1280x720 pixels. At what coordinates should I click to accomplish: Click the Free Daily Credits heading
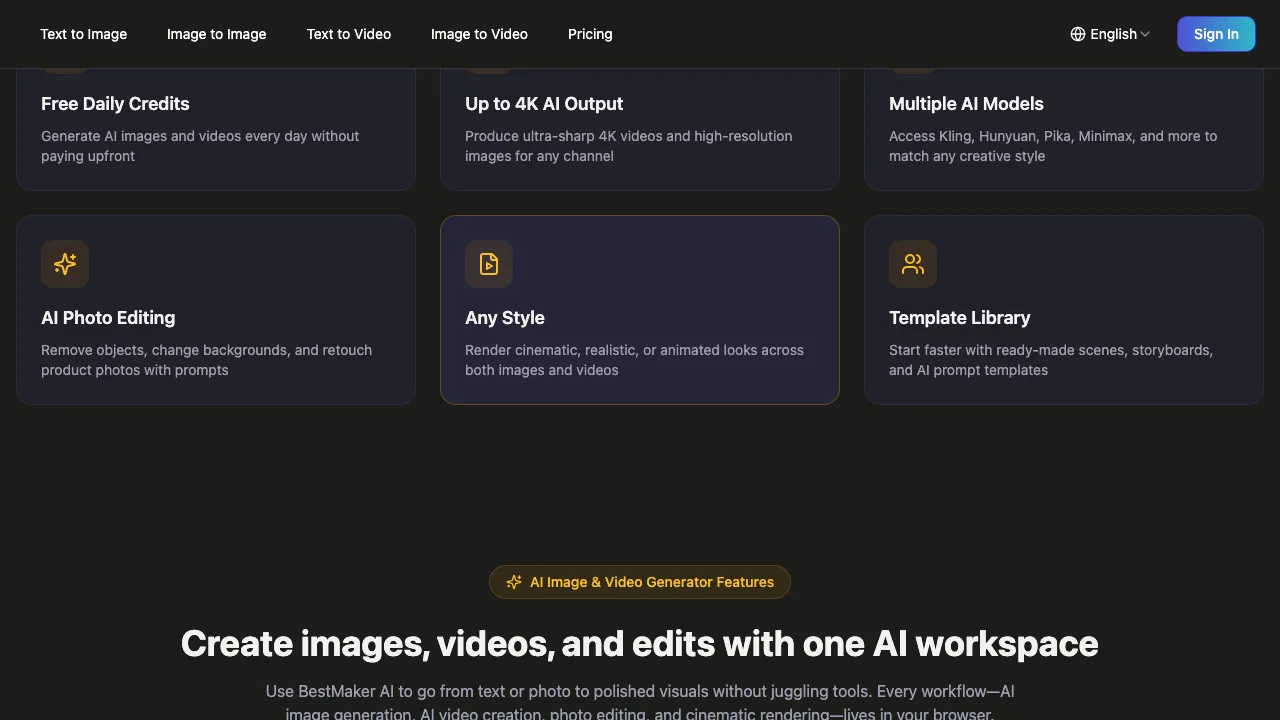coord(115,103)
